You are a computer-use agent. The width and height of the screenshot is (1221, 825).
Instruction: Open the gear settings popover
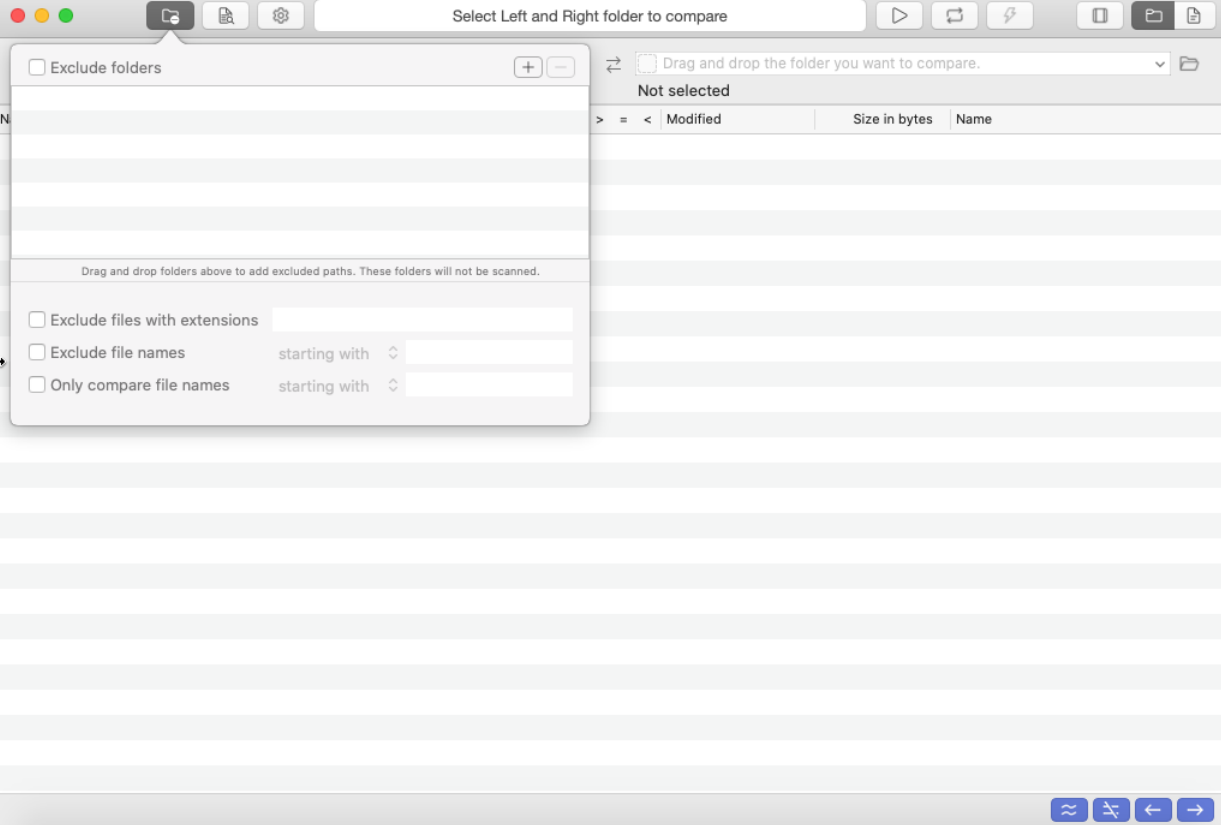coord(281,16)
